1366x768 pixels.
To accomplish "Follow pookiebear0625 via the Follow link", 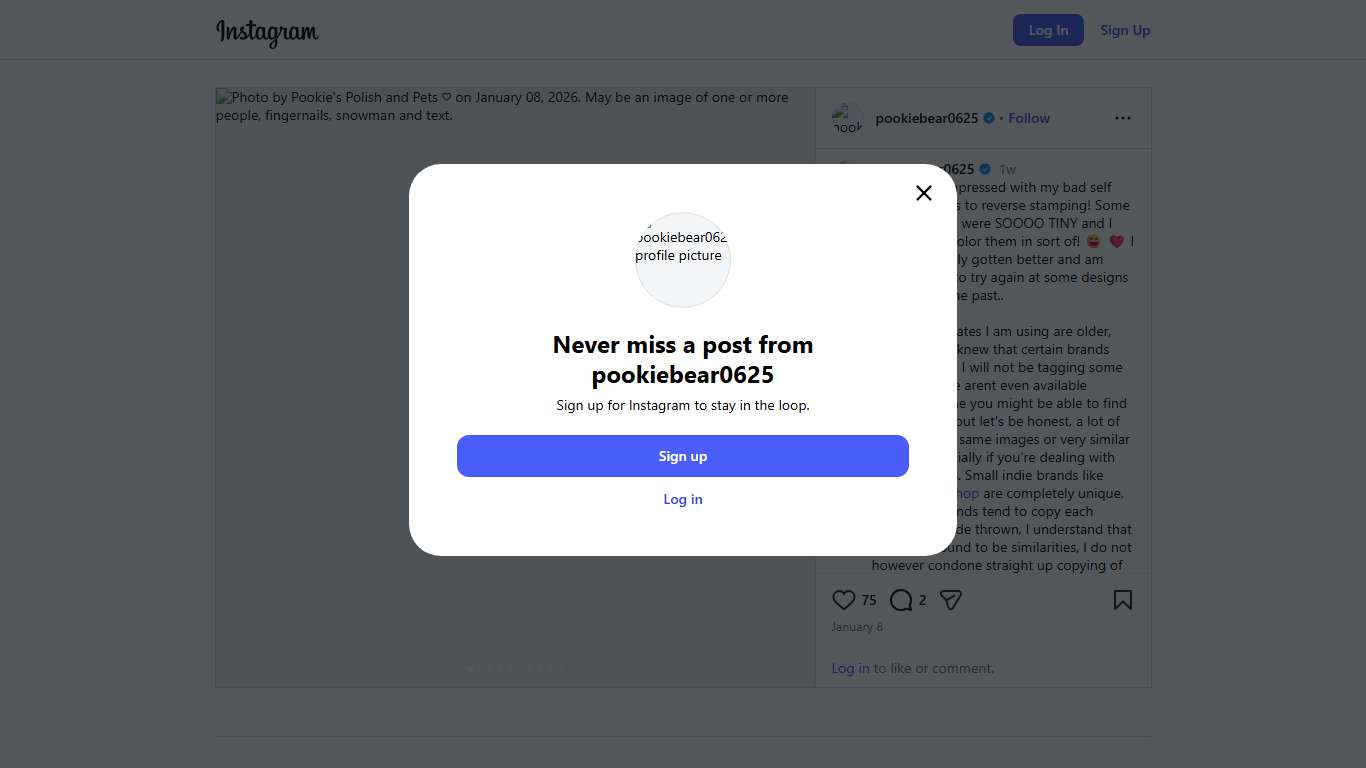I will point(1029,118).
